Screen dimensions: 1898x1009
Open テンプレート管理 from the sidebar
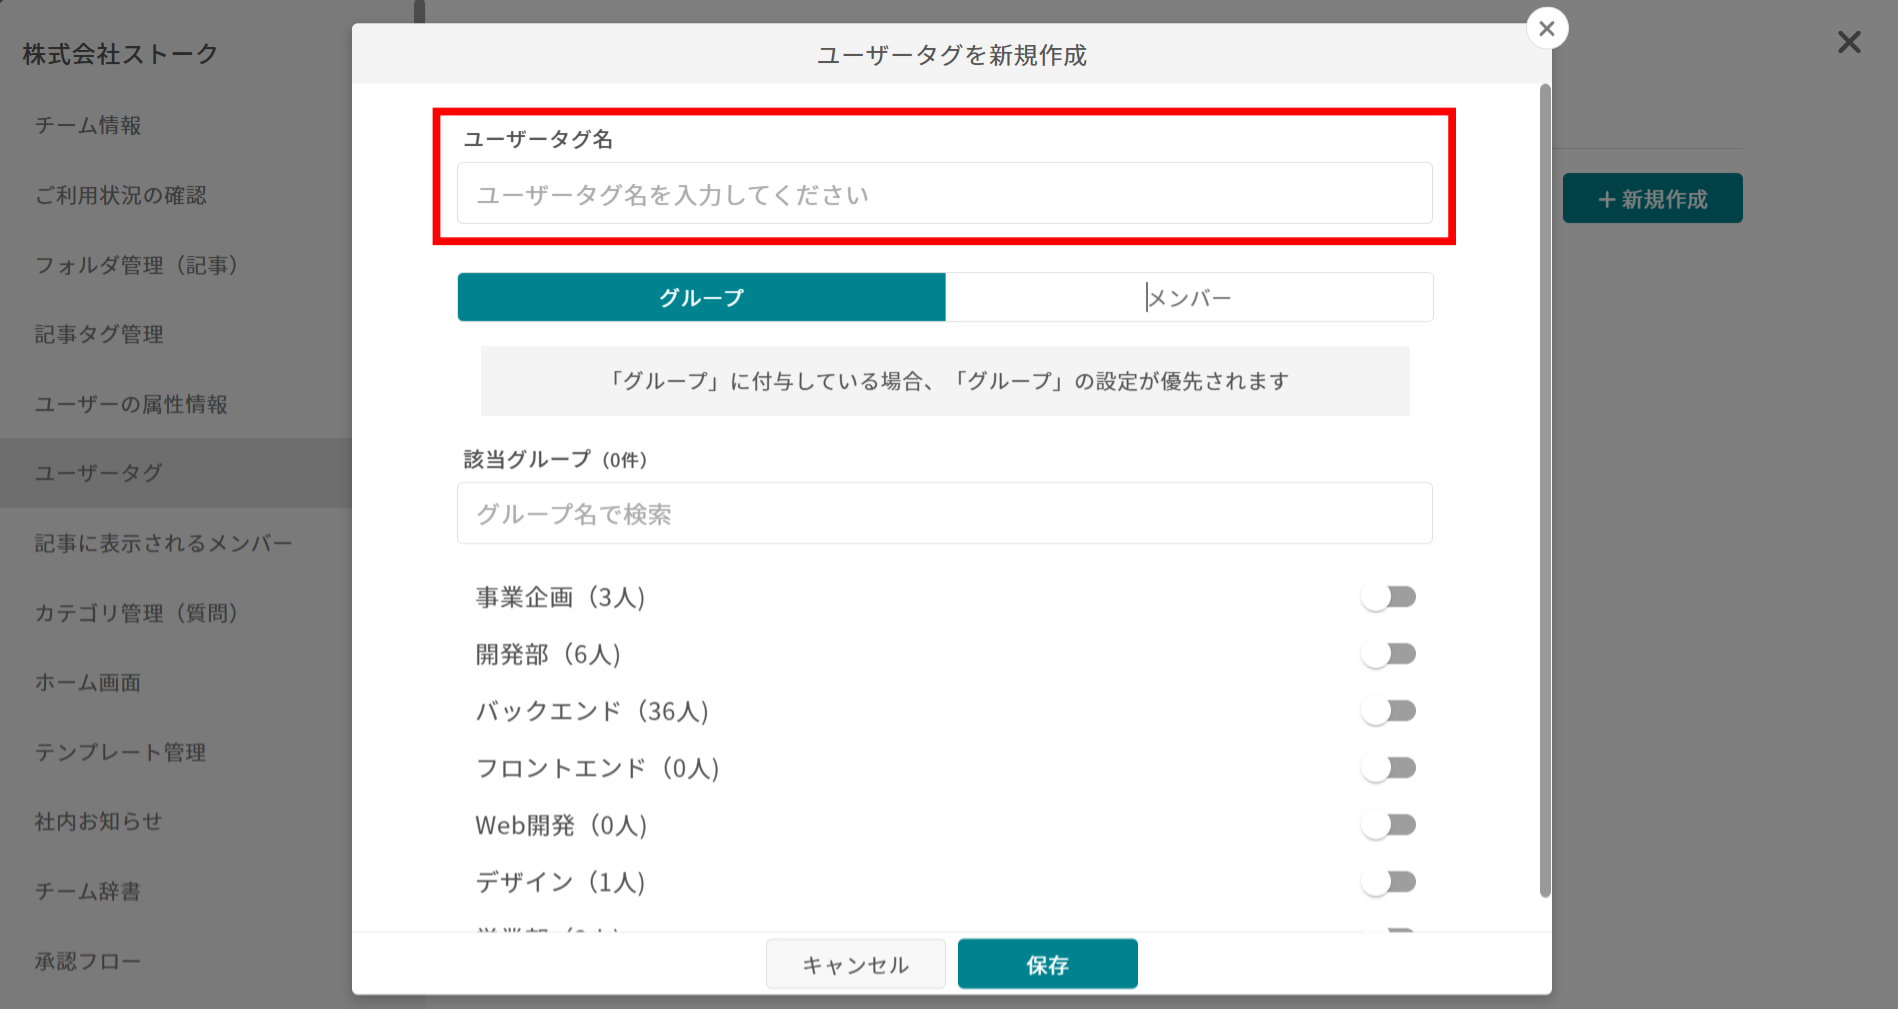120,752
